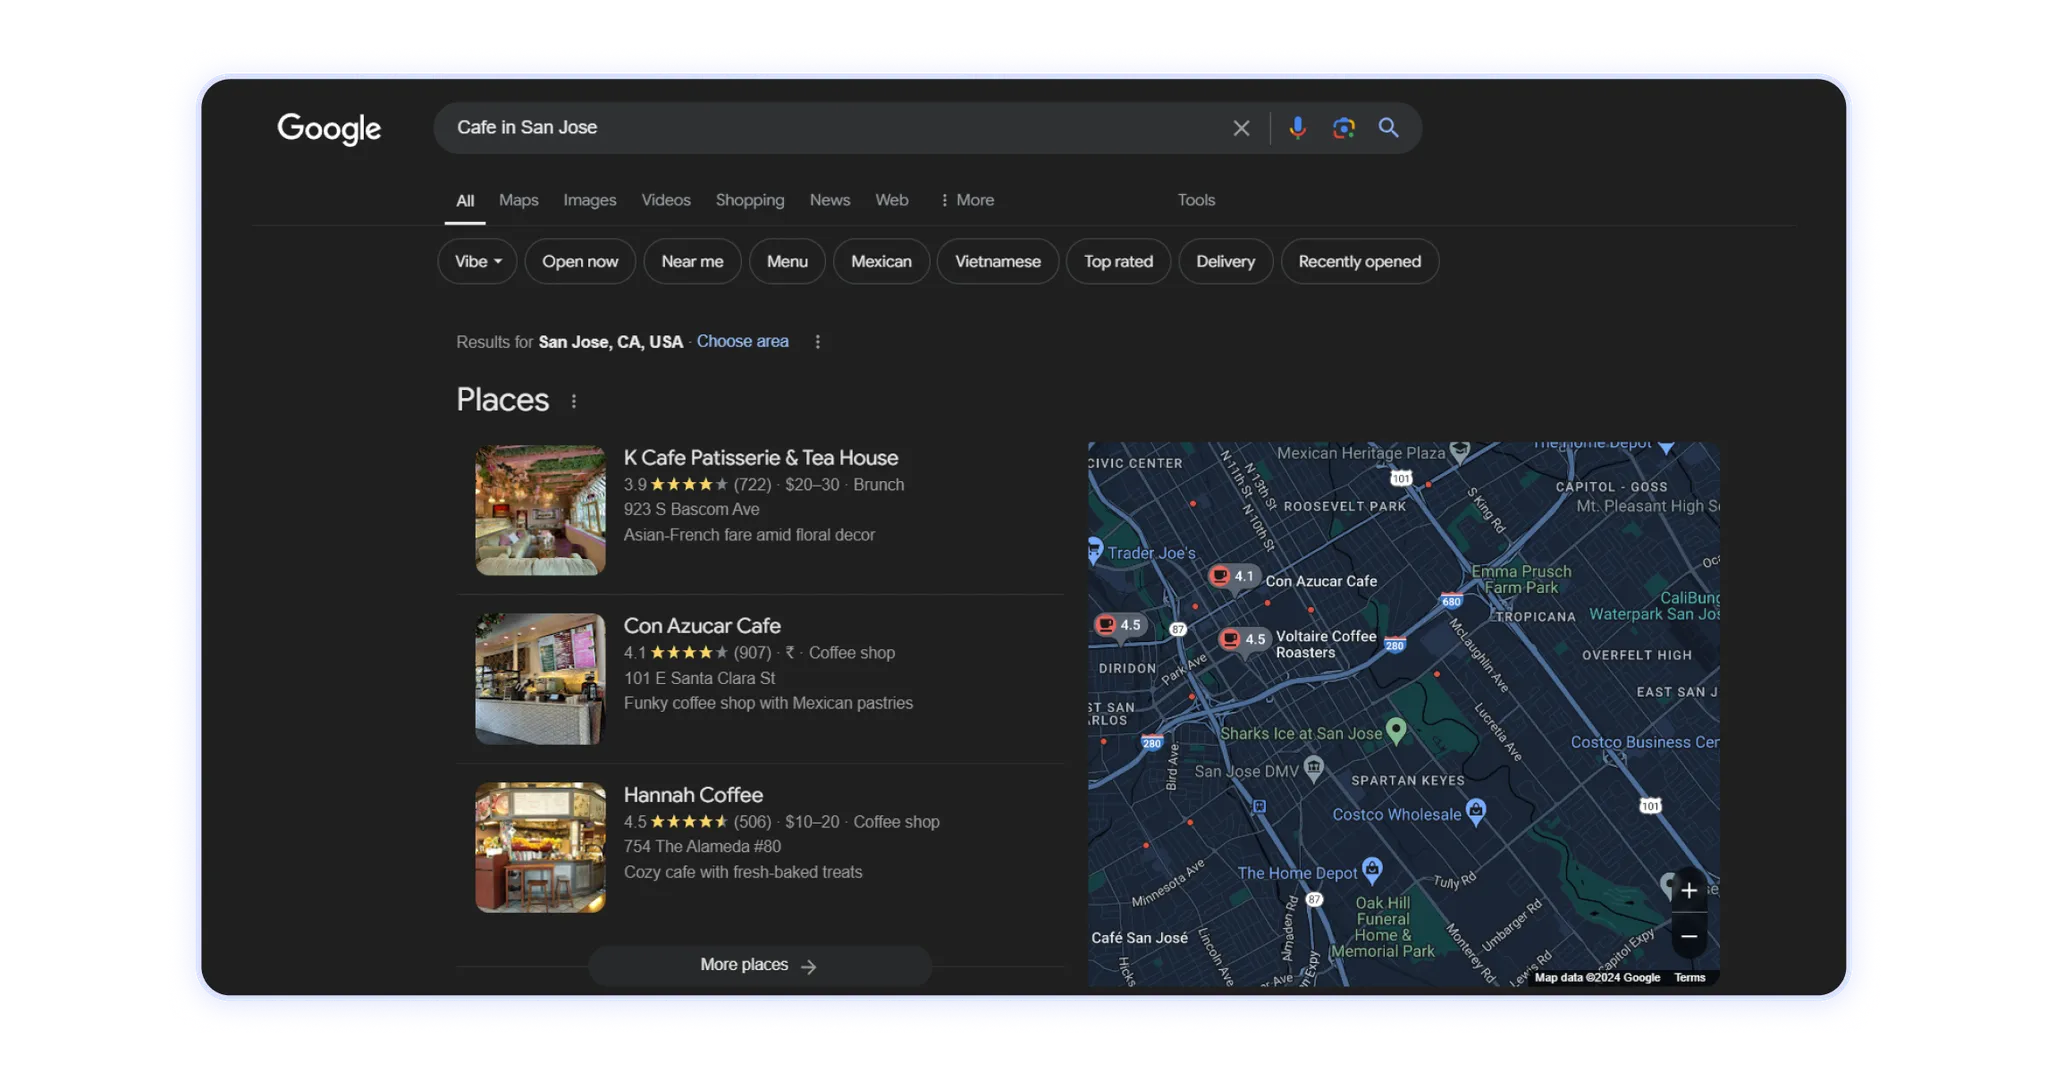Open options menu next to Choose area
Screen dimensions: 2048x1074
[818, 342]
